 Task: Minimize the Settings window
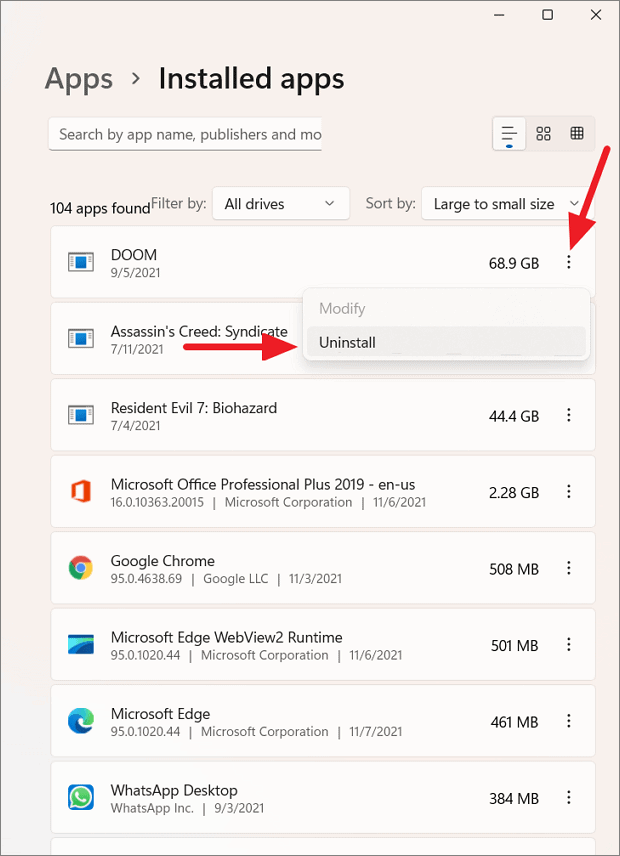pyautogui.click(x=499, y=15)
